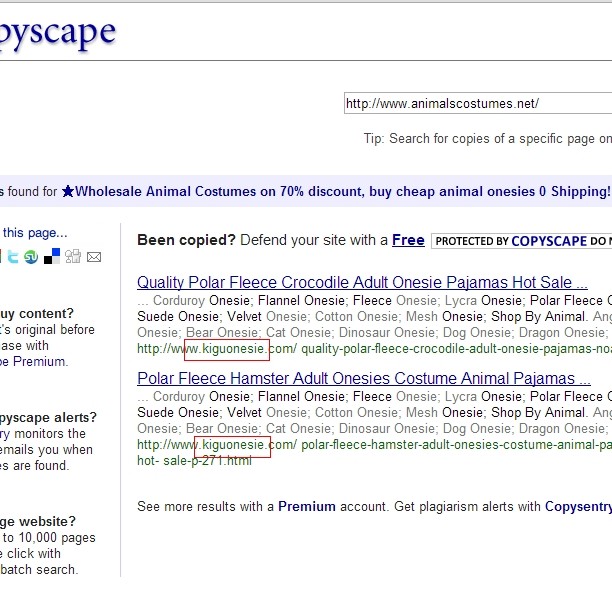Email this page via envelope icon

click(x=94, y=257)
